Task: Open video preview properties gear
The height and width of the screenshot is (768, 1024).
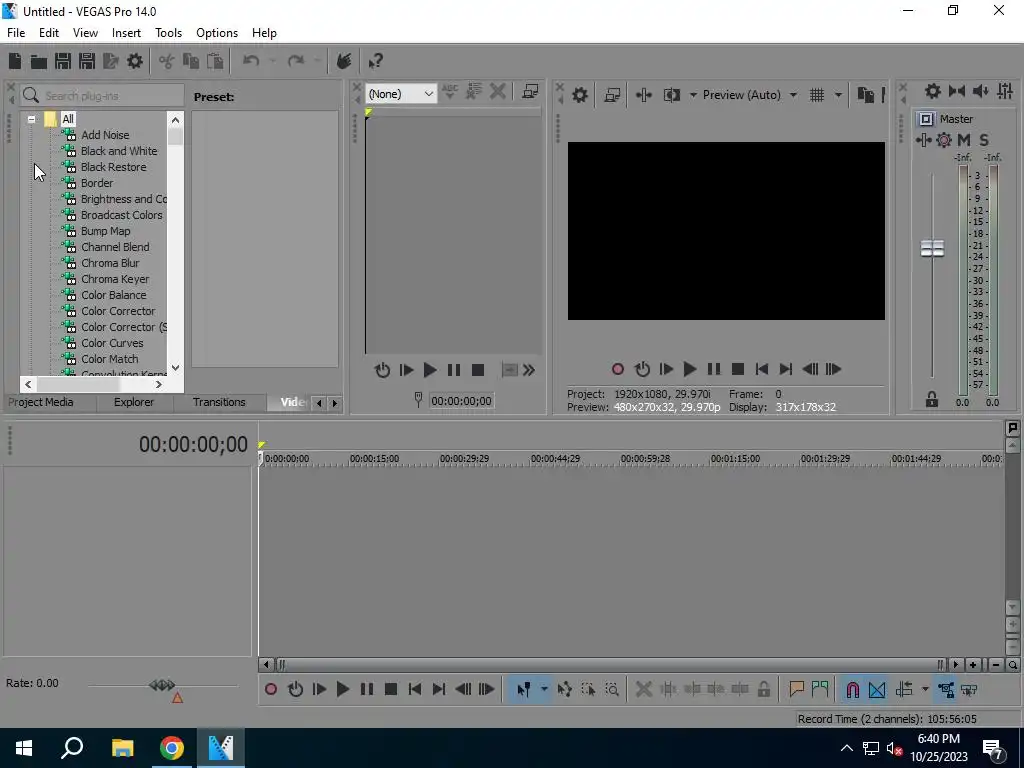Action: coord(579,95)
